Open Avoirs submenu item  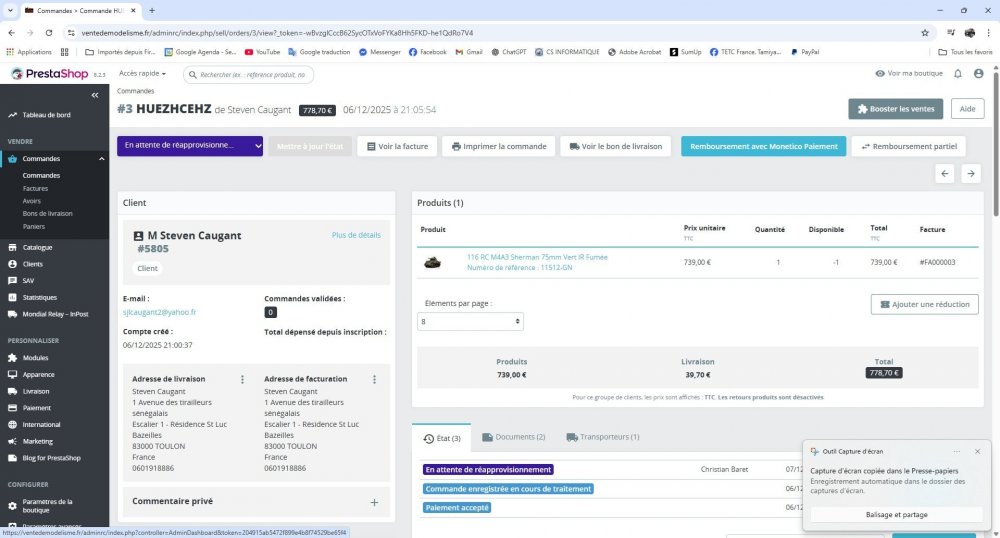(31, 201)
